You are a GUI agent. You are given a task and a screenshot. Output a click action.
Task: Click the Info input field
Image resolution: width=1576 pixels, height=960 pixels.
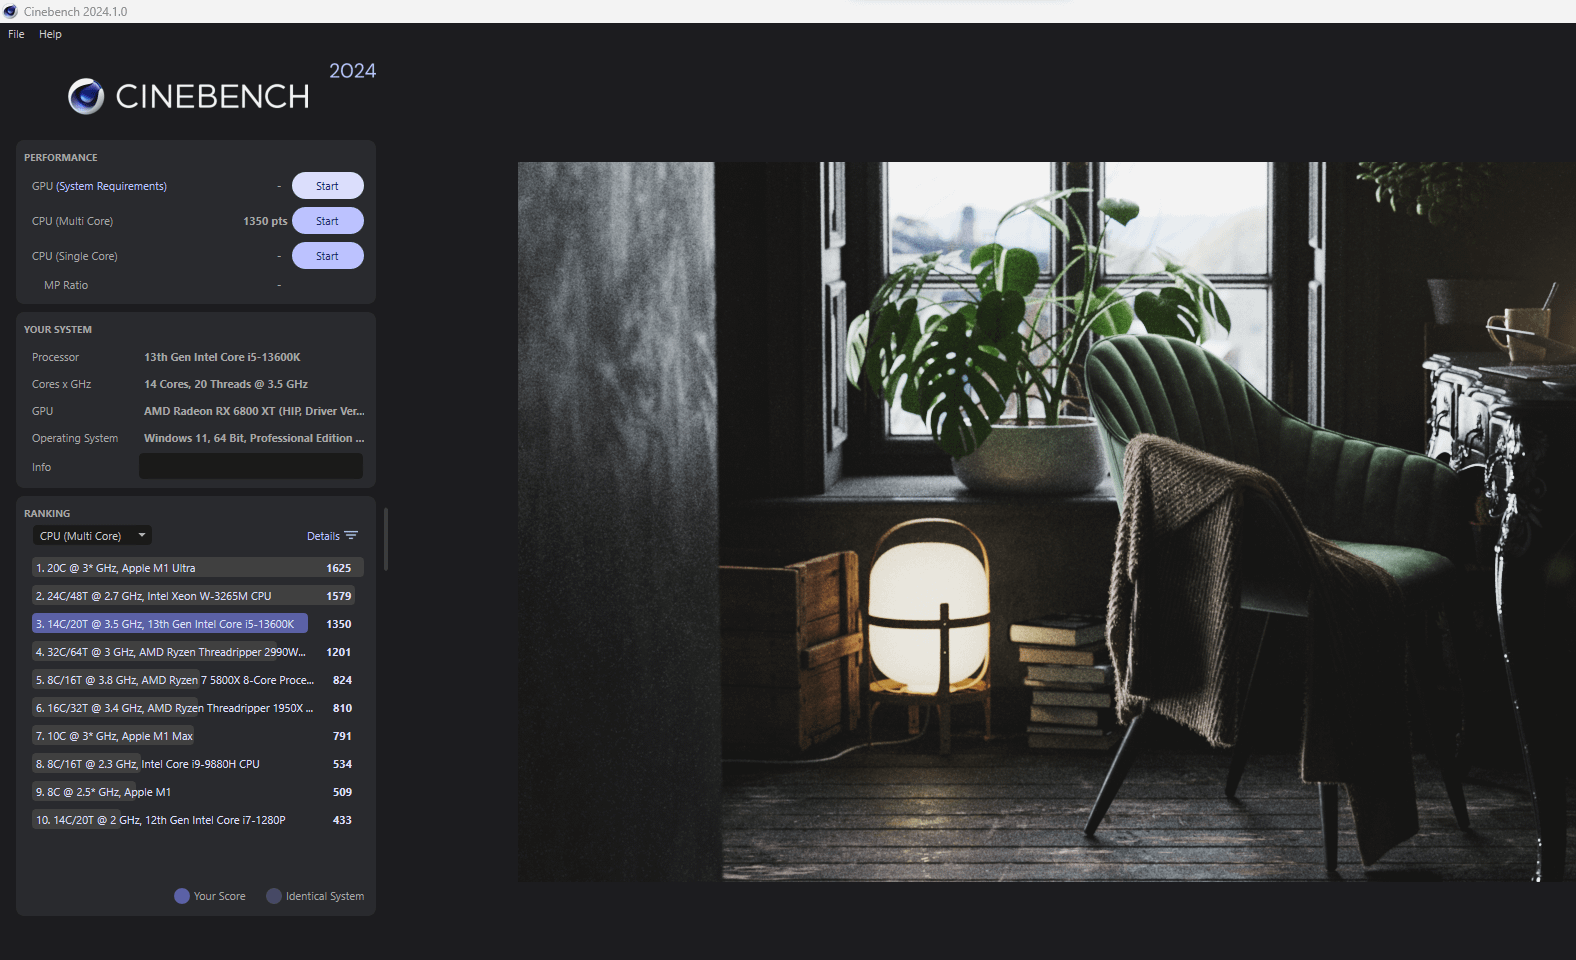tap(251, 466)
